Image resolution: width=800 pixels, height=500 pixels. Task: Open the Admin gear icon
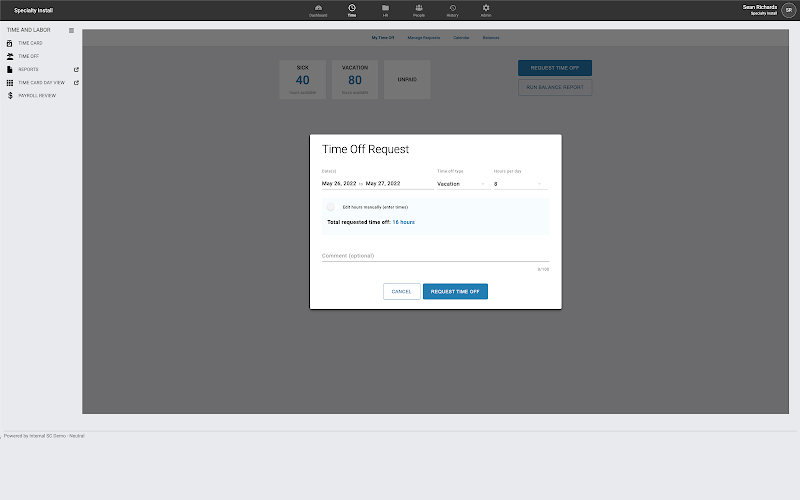(x=486, y=10)
